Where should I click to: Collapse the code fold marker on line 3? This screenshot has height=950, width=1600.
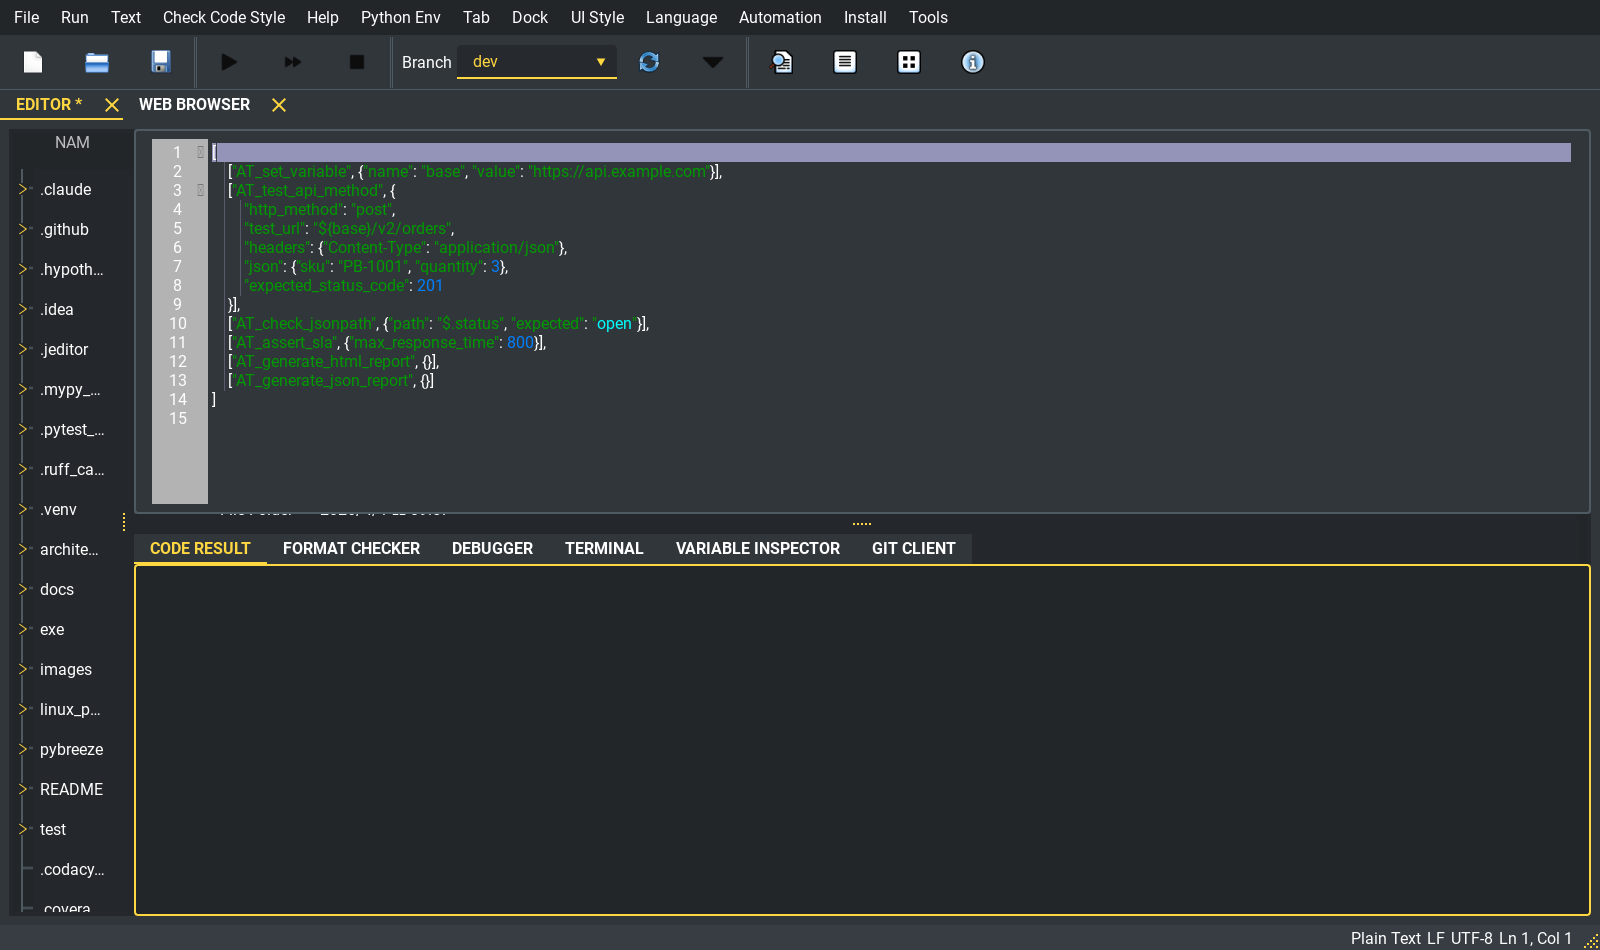pos(200,190)
